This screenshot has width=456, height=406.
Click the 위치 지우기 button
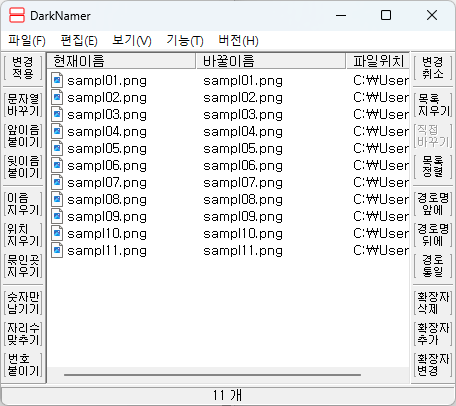click(x=23, y=235)
